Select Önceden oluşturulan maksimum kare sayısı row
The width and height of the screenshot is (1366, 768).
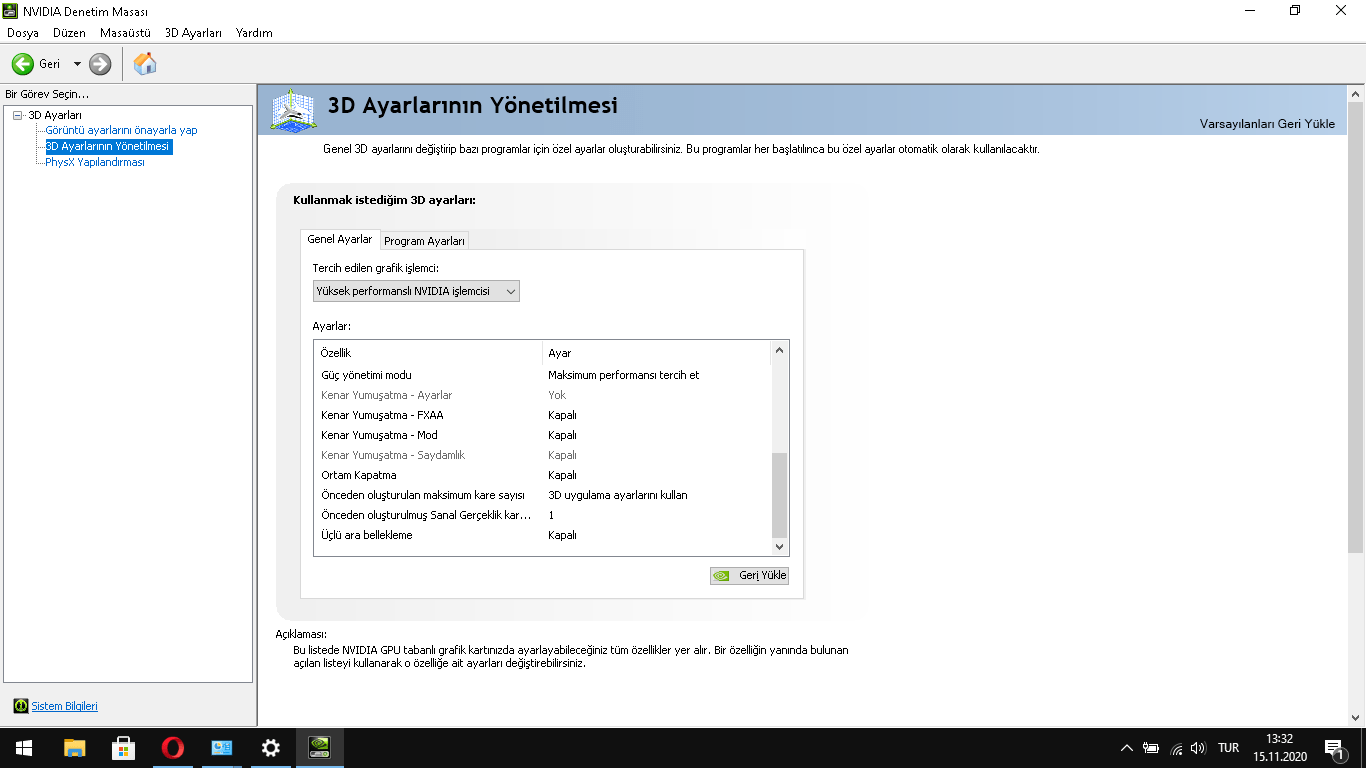pos(543,495)
